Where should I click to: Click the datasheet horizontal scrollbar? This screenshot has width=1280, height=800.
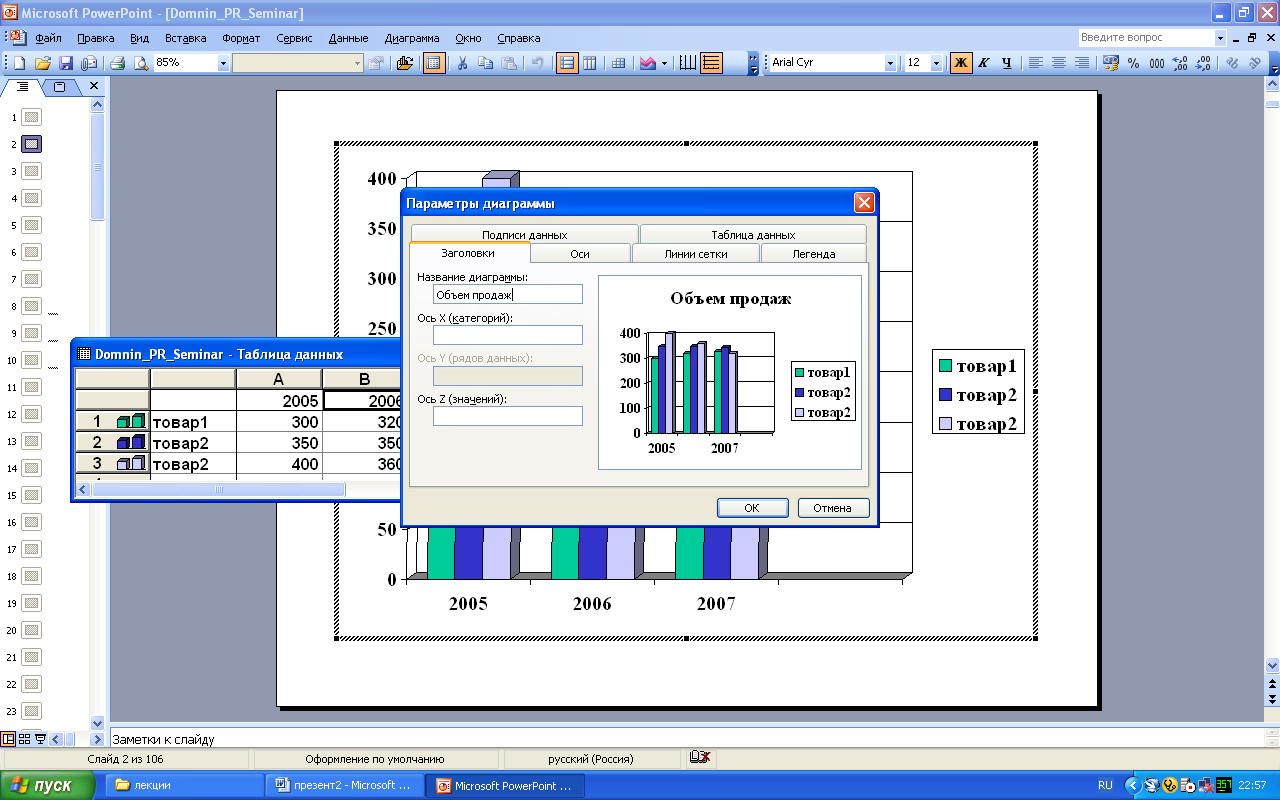(217, 489)
